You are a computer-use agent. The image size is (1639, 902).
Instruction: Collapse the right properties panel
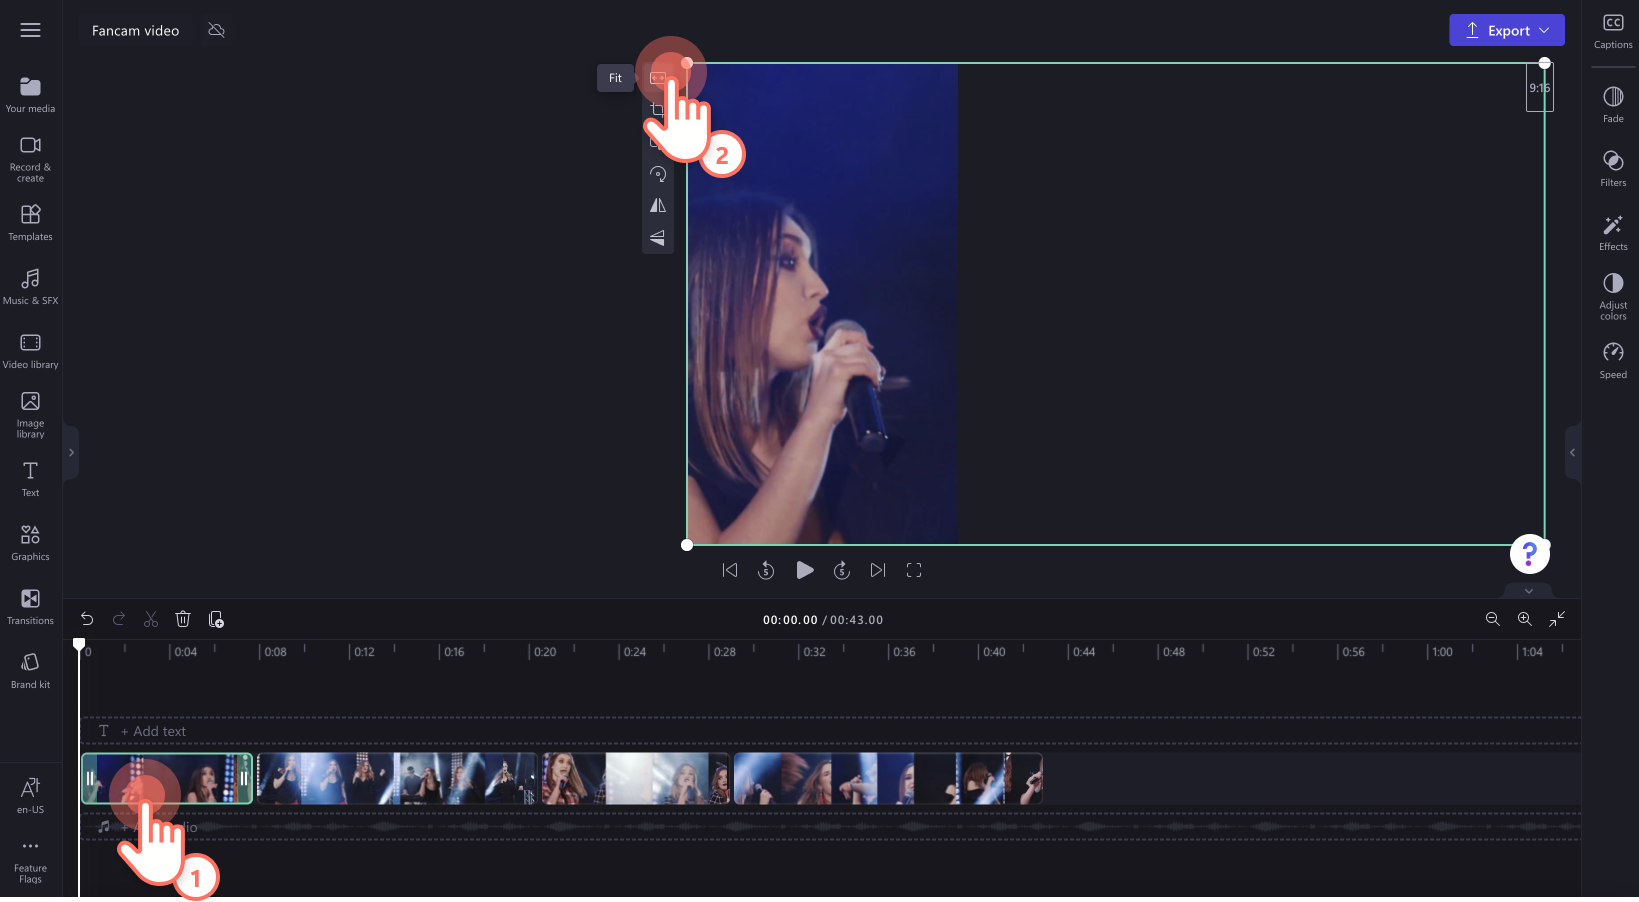(x=1573, y=452)
